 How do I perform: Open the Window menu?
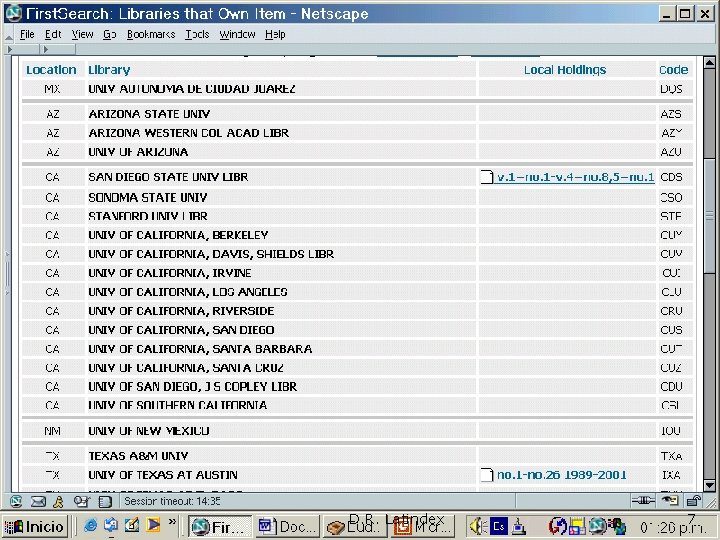(237, 34)
